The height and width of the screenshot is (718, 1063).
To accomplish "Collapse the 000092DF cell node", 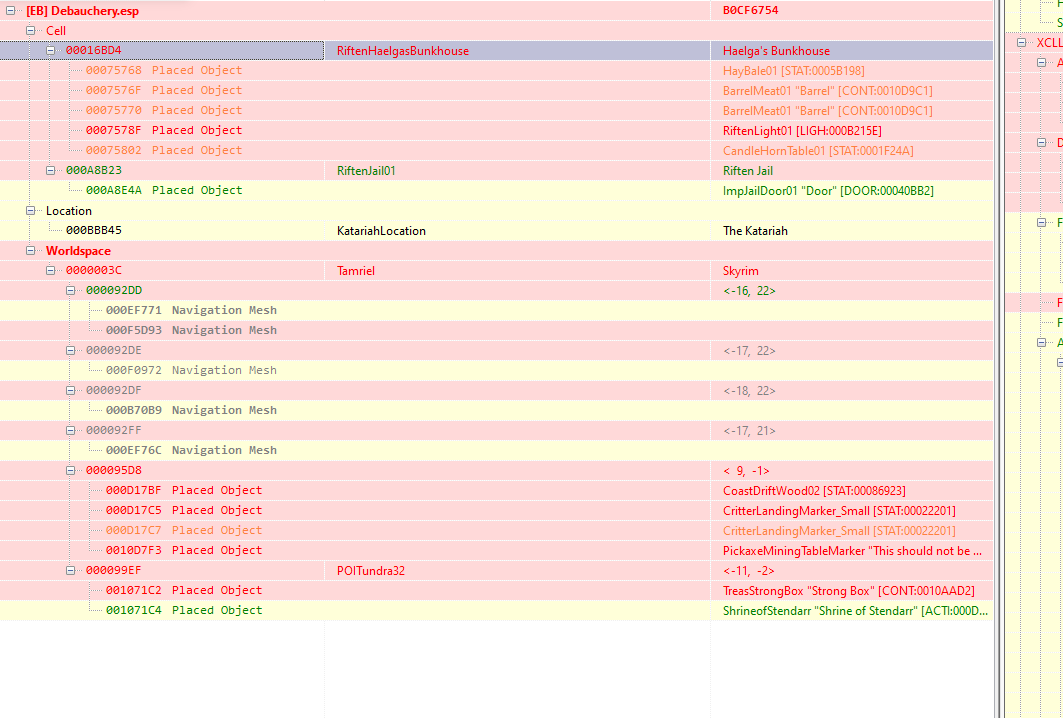I will click(x=71, y=390).
